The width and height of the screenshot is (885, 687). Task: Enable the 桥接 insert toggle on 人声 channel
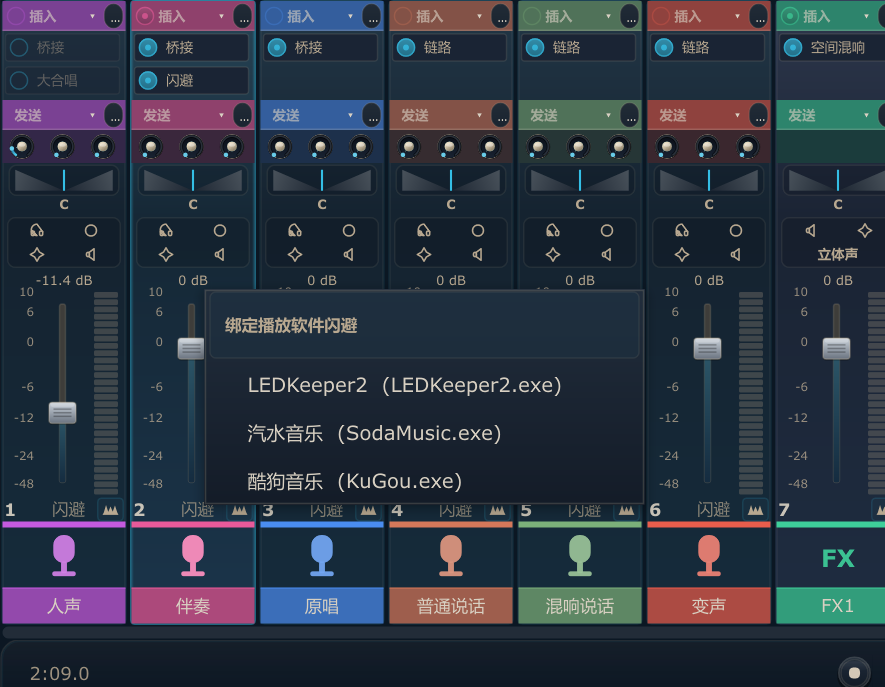(x=19, y=47)
